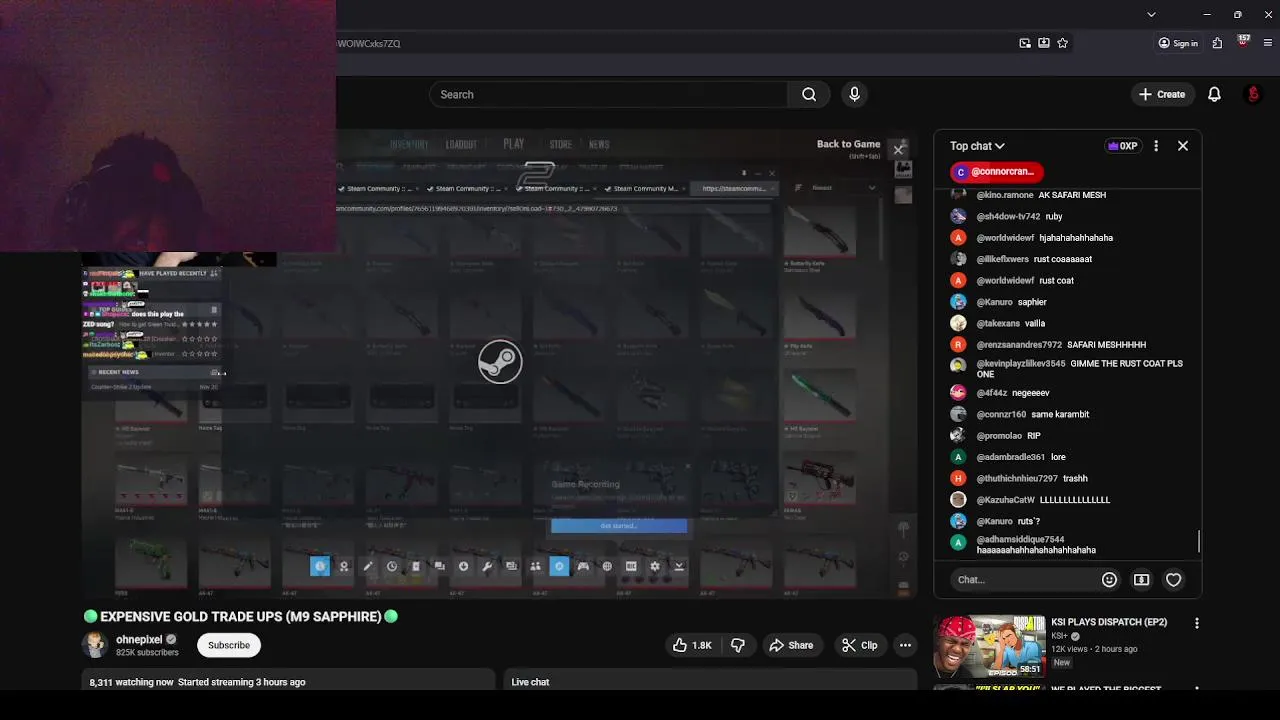Subscribe to ohnepixel channel
The image size is (1280, 720).
[229, 646]
